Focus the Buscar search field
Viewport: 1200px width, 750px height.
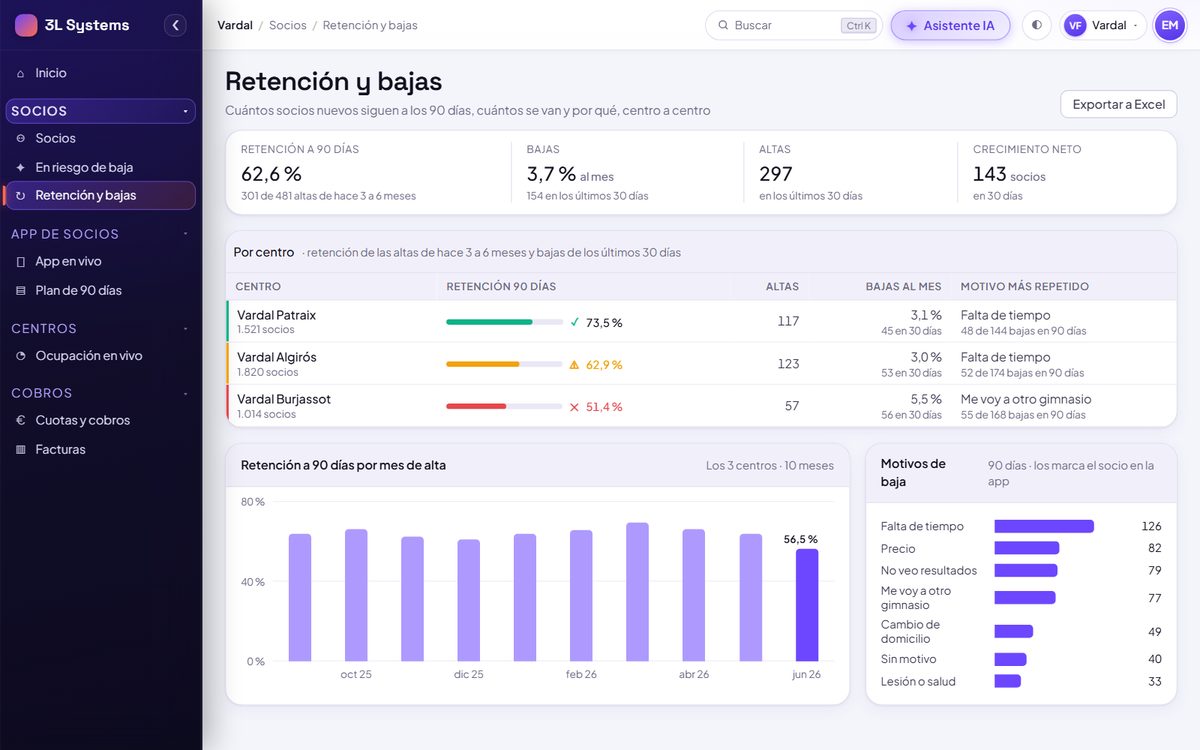793,25
